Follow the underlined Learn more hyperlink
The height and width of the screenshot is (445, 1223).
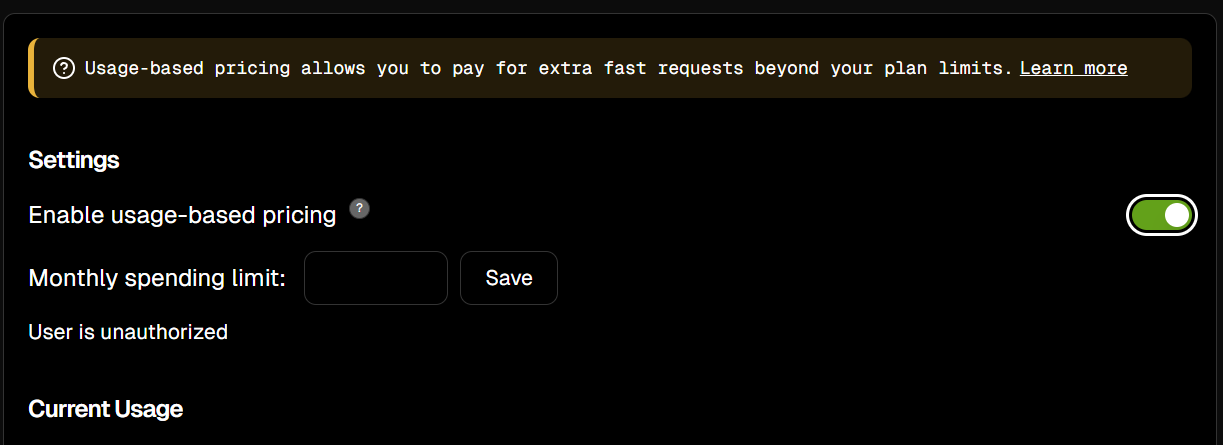1074,68
